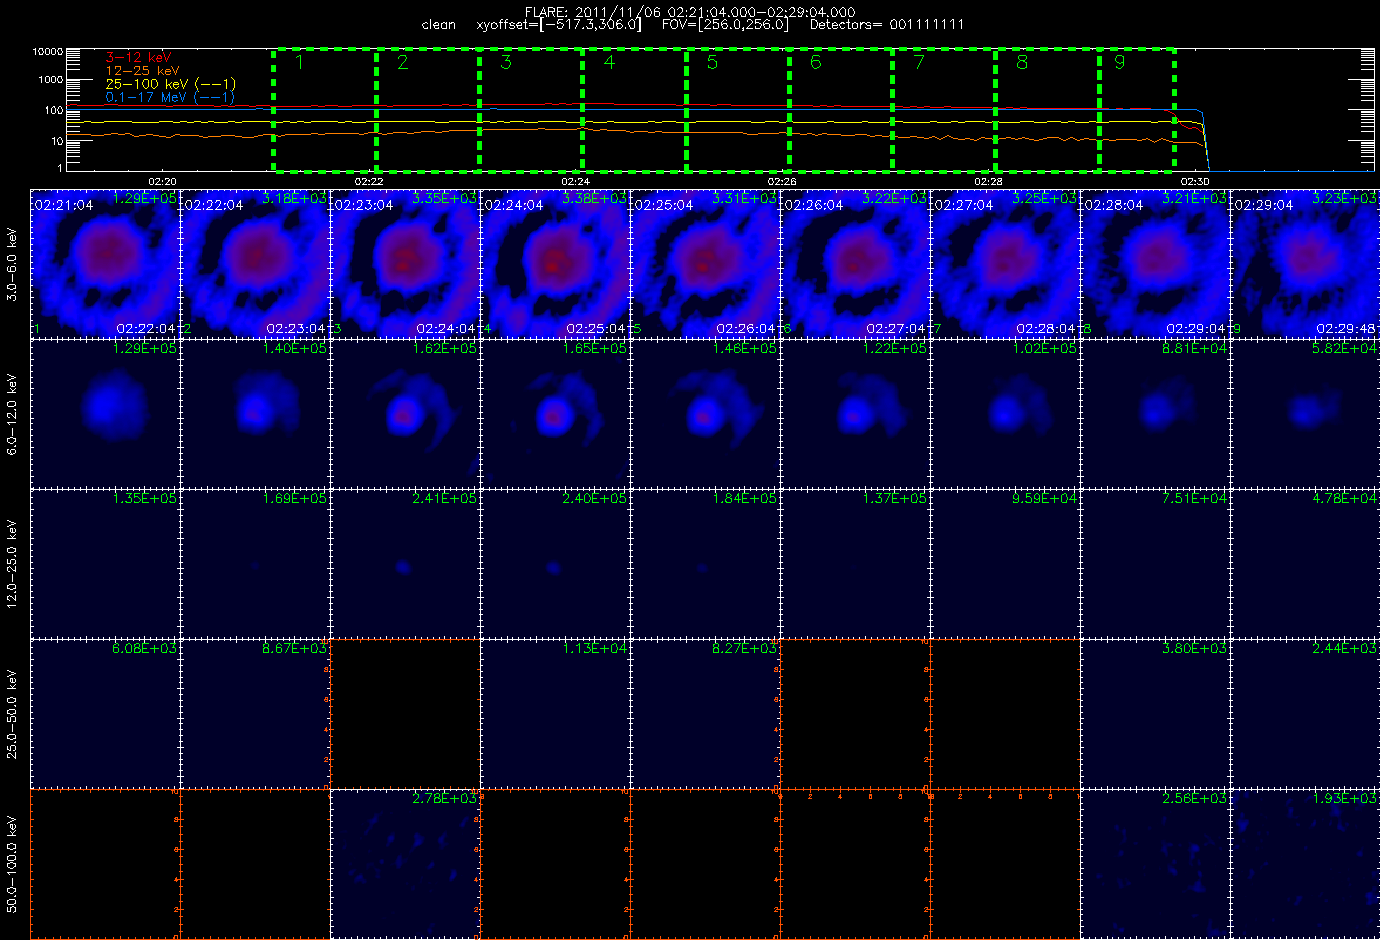Click the '02:20' time axis label
The height and width of the screenshot is (940, 1380).
[x=162, y=181]
